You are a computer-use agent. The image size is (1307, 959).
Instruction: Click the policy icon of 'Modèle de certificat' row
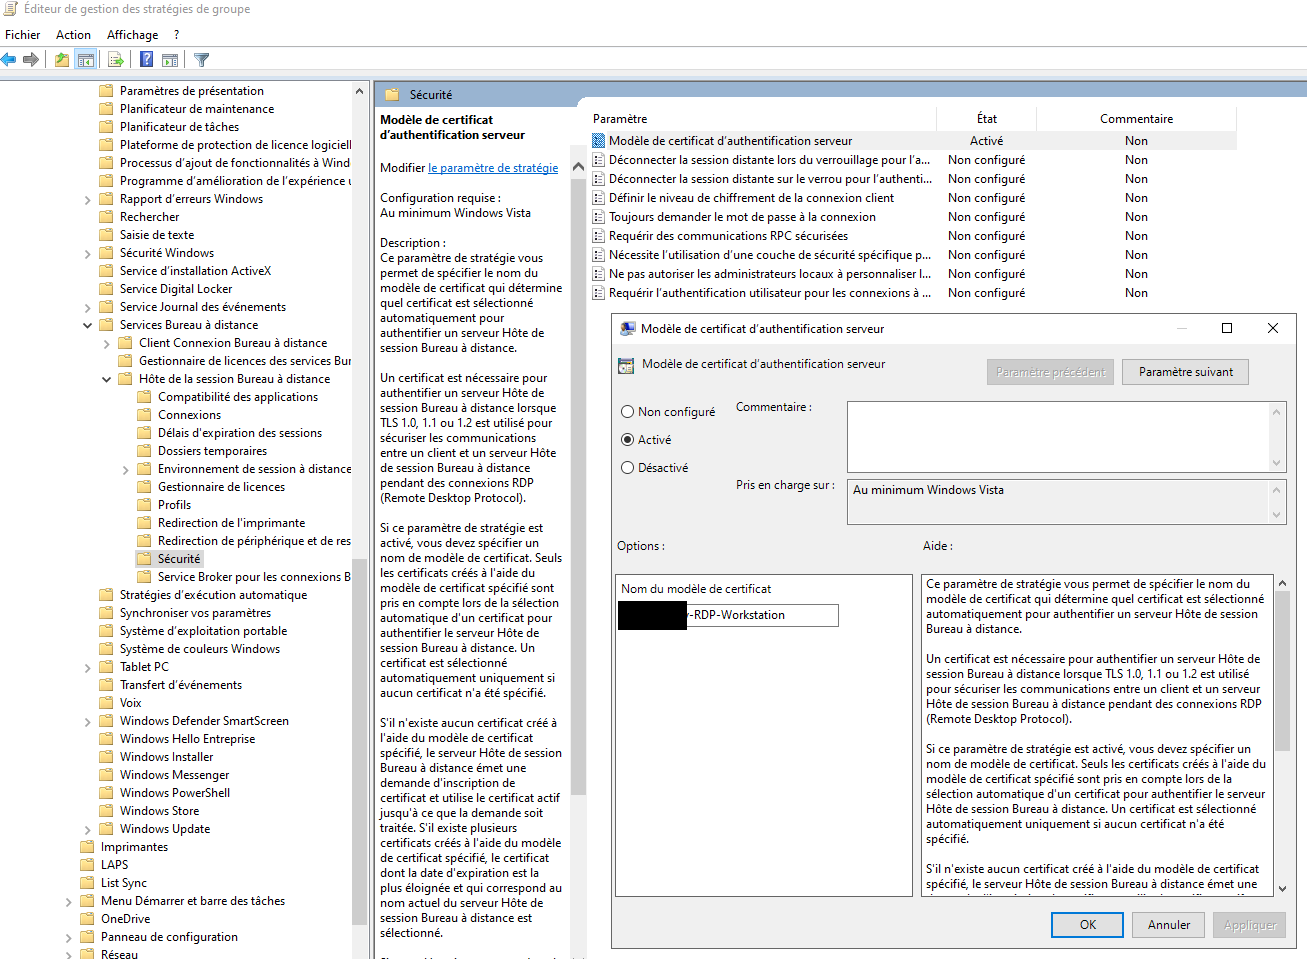(x=599, y=141)
